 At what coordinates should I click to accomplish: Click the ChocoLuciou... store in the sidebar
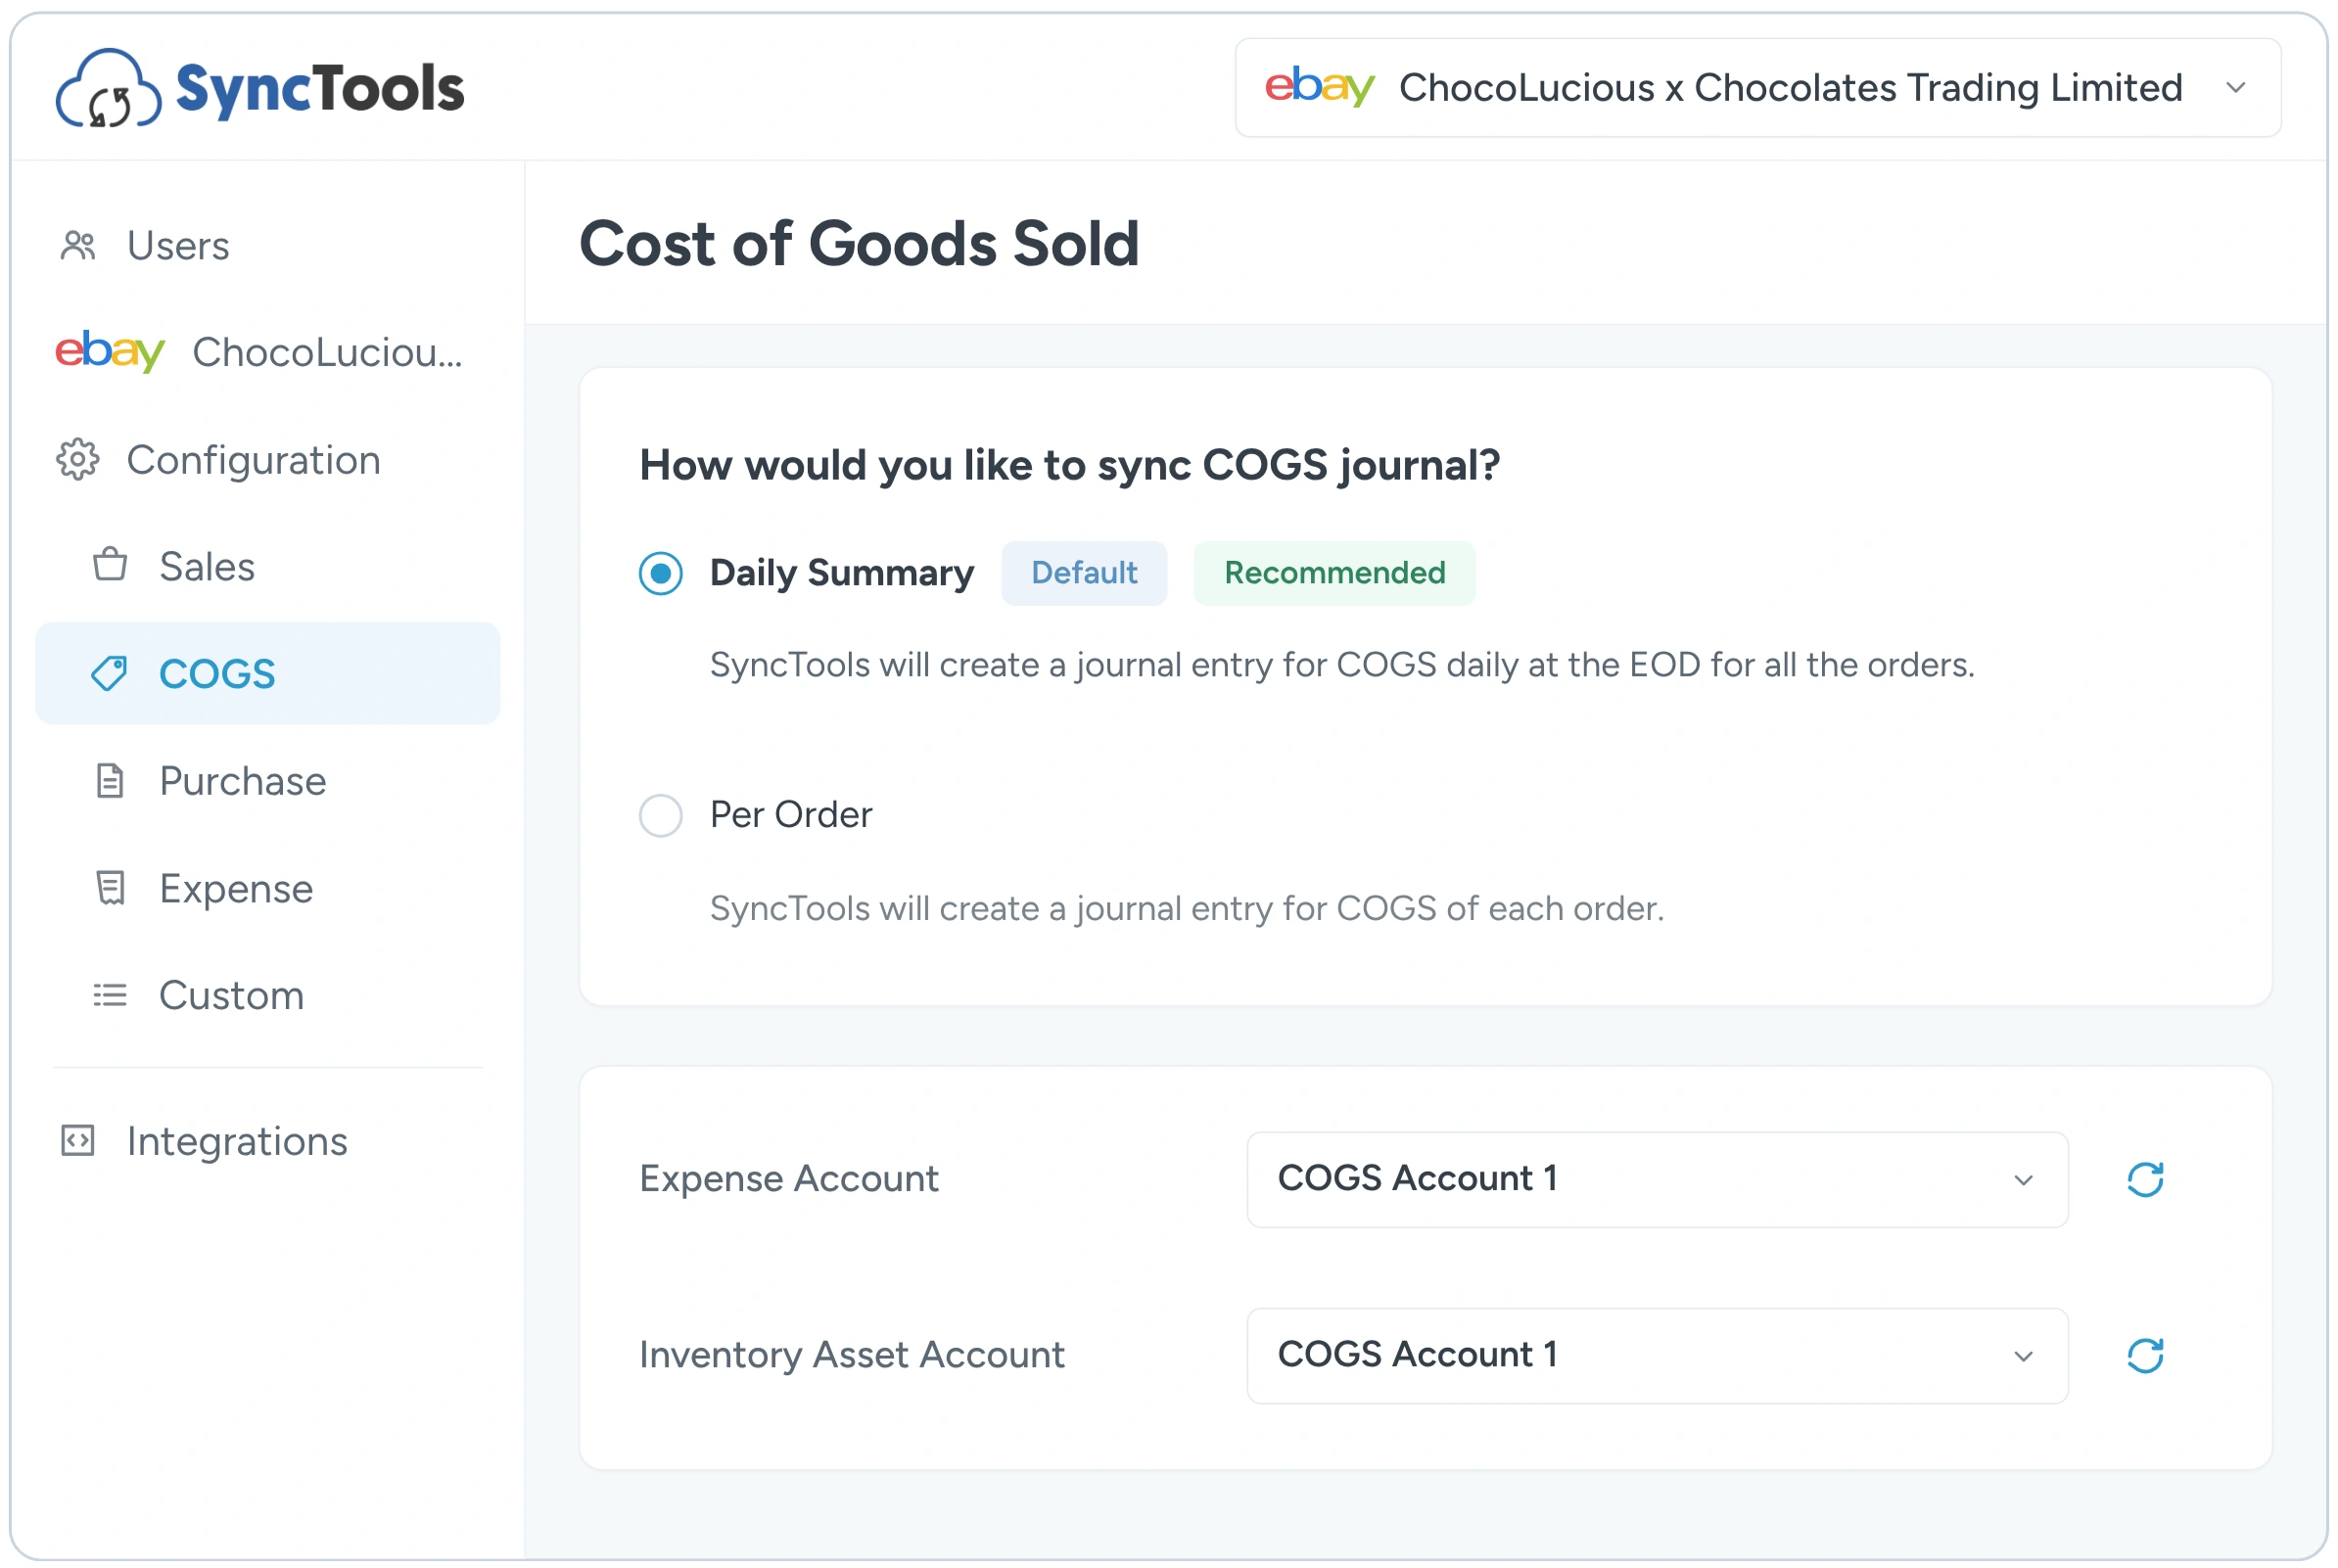pyautogui.click(x=328, y=352)
